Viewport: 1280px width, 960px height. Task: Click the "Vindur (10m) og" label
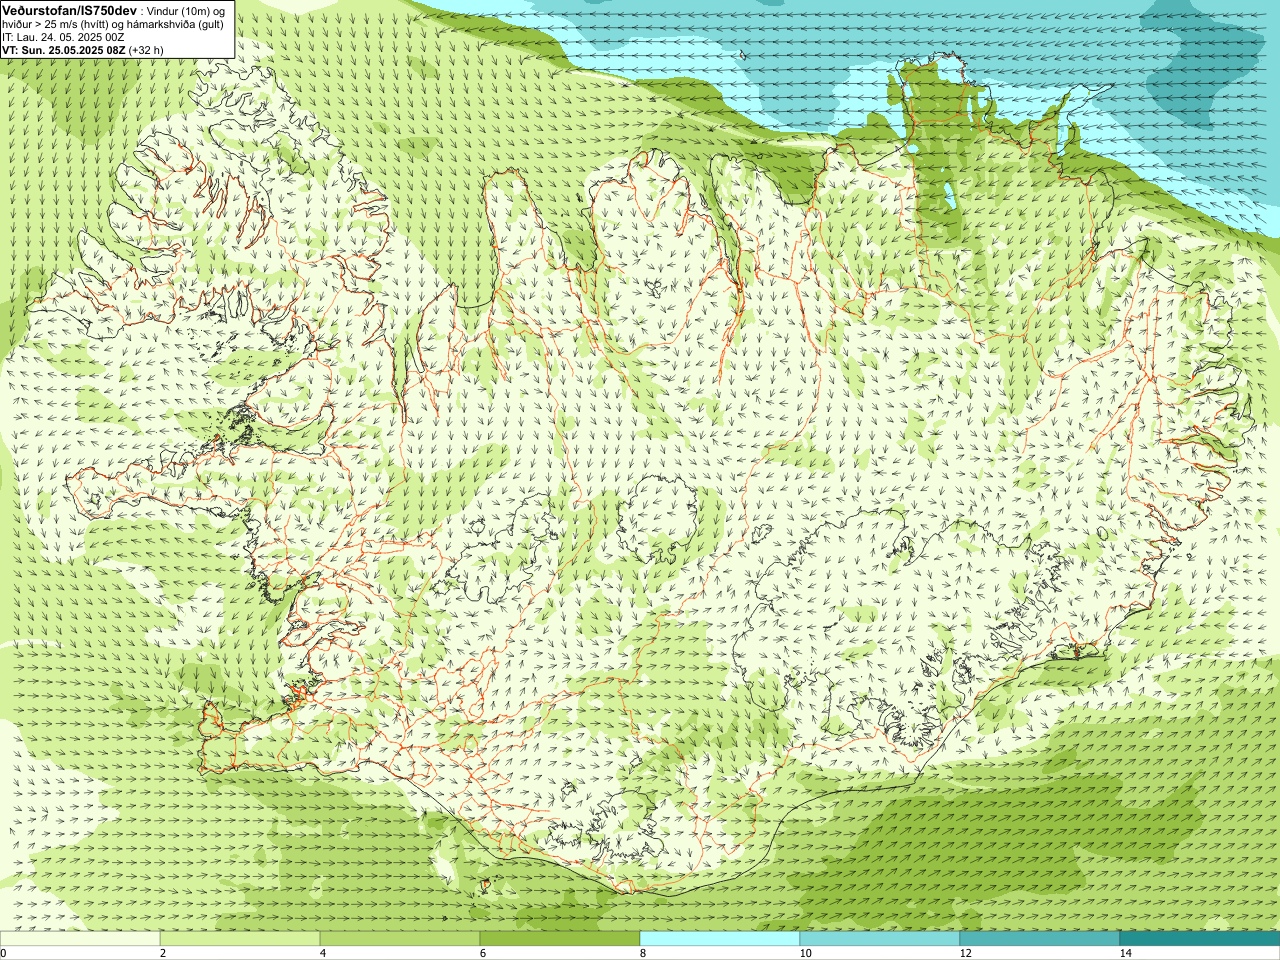point(186,10)
